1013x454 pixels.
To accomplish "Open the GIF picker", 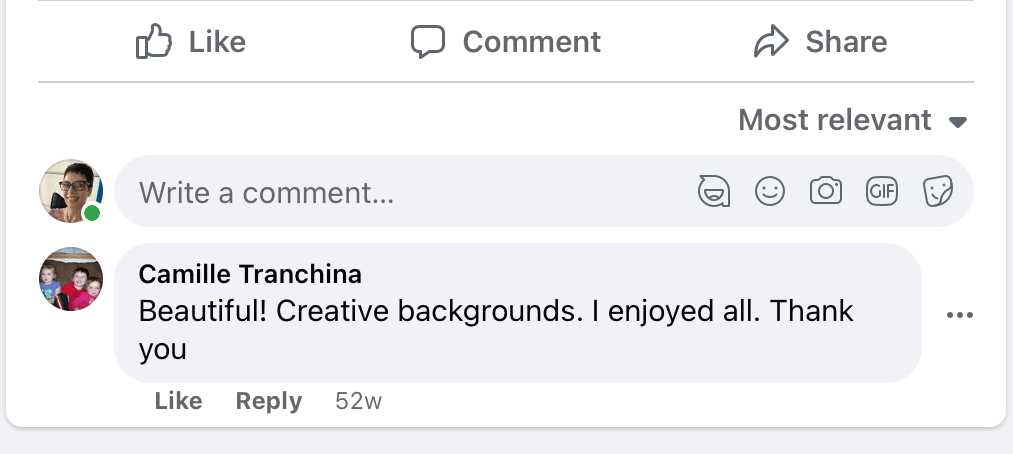I will pyautogui.click(x=881, y=190).
